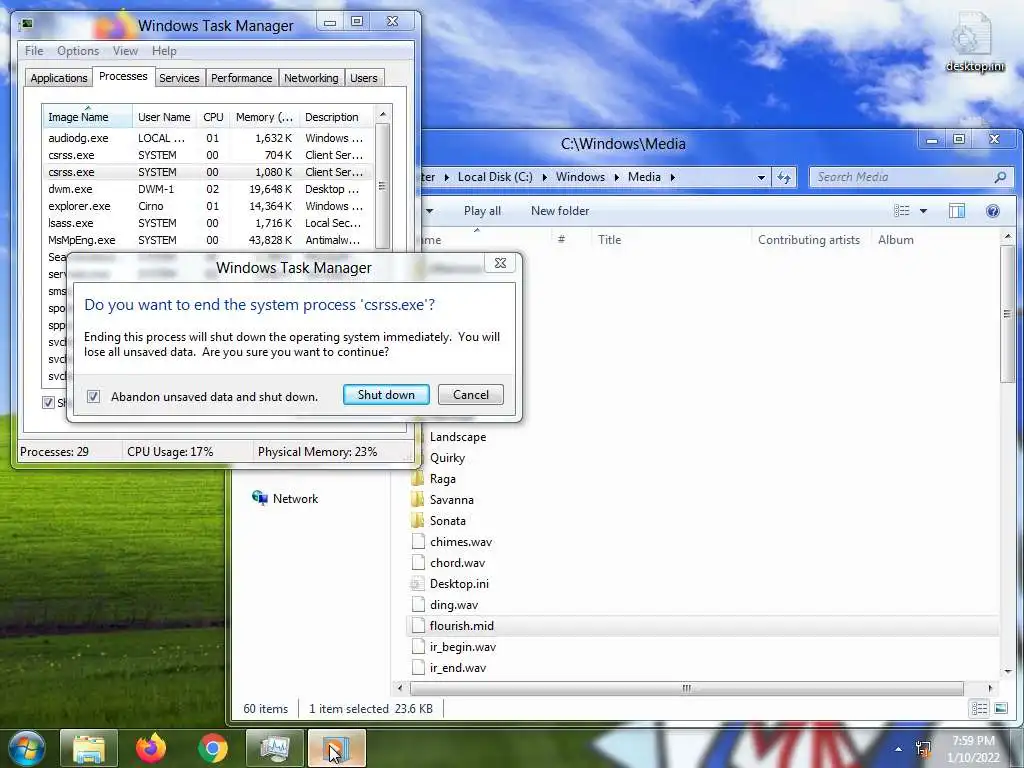The image size is (1024, 768).
Task: Sort processes by Image Name column
Action: coord(87,117)
